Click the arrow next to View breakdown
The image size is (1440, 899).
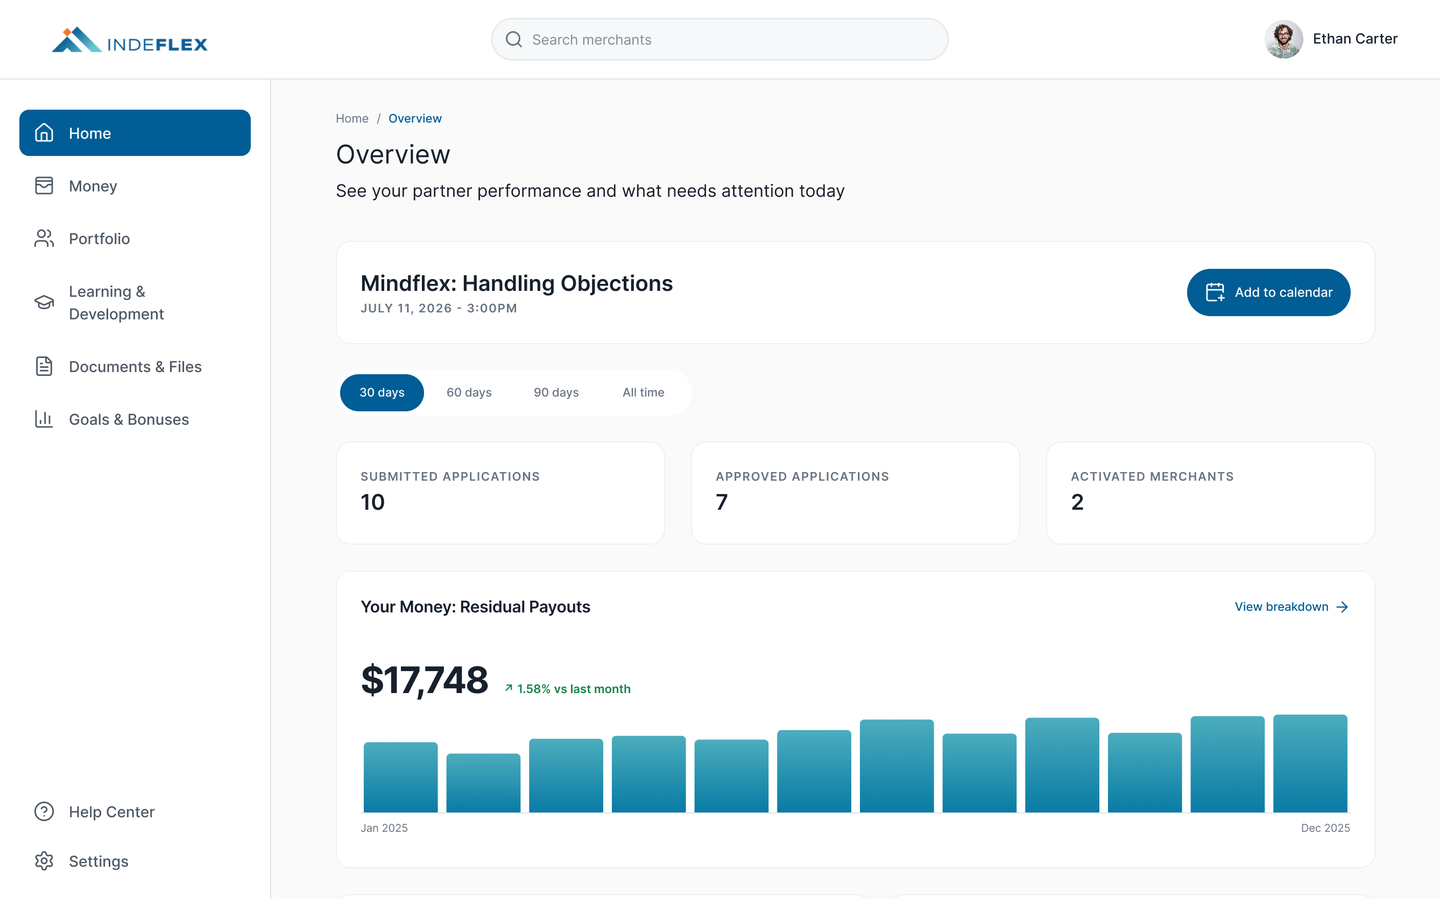point(1342,607)
